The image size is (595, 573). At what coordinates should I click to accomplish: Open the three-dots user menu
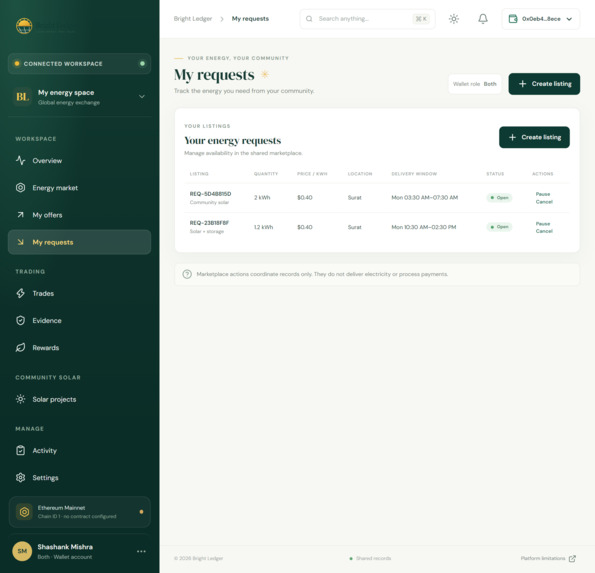point(141,551)
